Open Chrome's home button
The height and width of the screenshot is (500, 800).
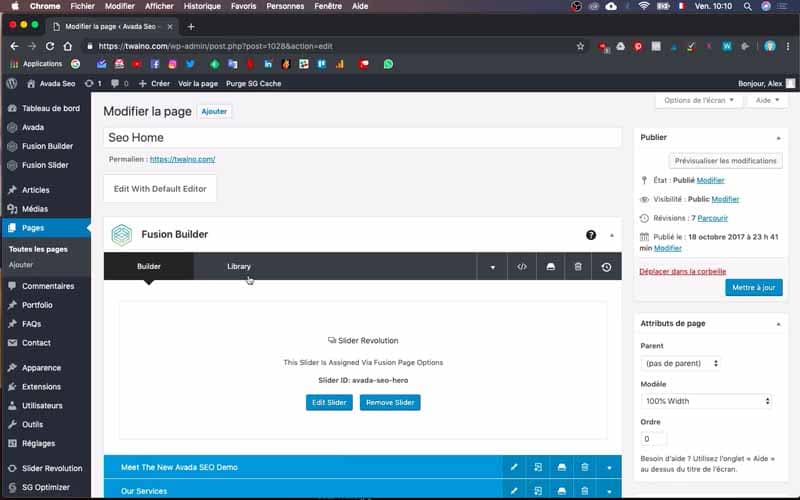coord(67,46)
